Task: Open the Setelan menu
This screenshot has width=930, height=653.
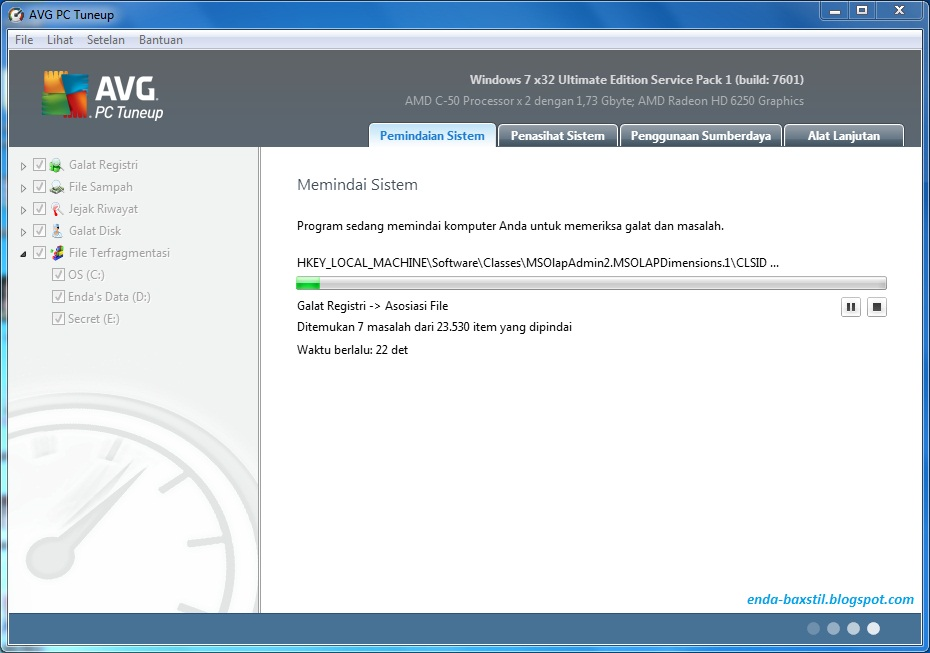Action: point(106,40)
